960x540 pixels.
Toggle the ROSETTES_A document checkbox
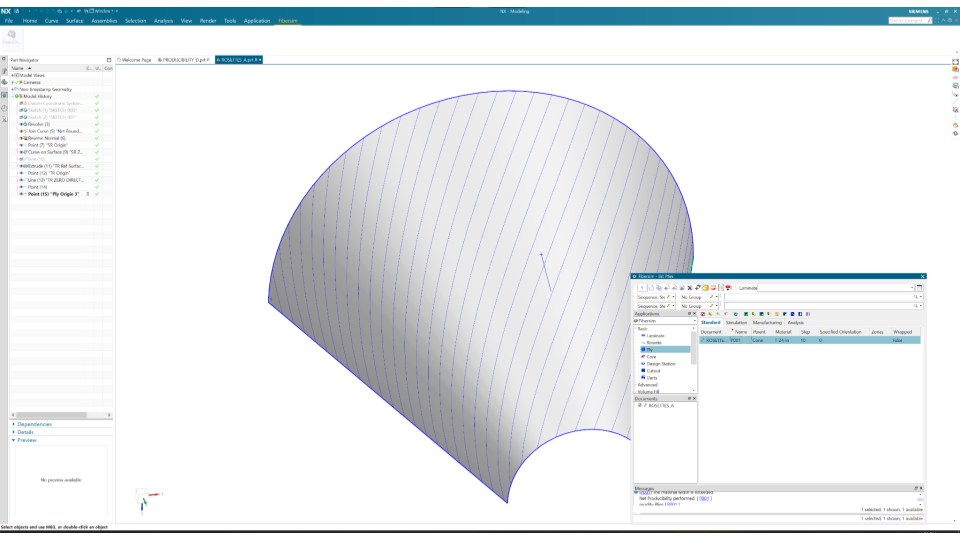pyautogui.click(x=637, y=405)
